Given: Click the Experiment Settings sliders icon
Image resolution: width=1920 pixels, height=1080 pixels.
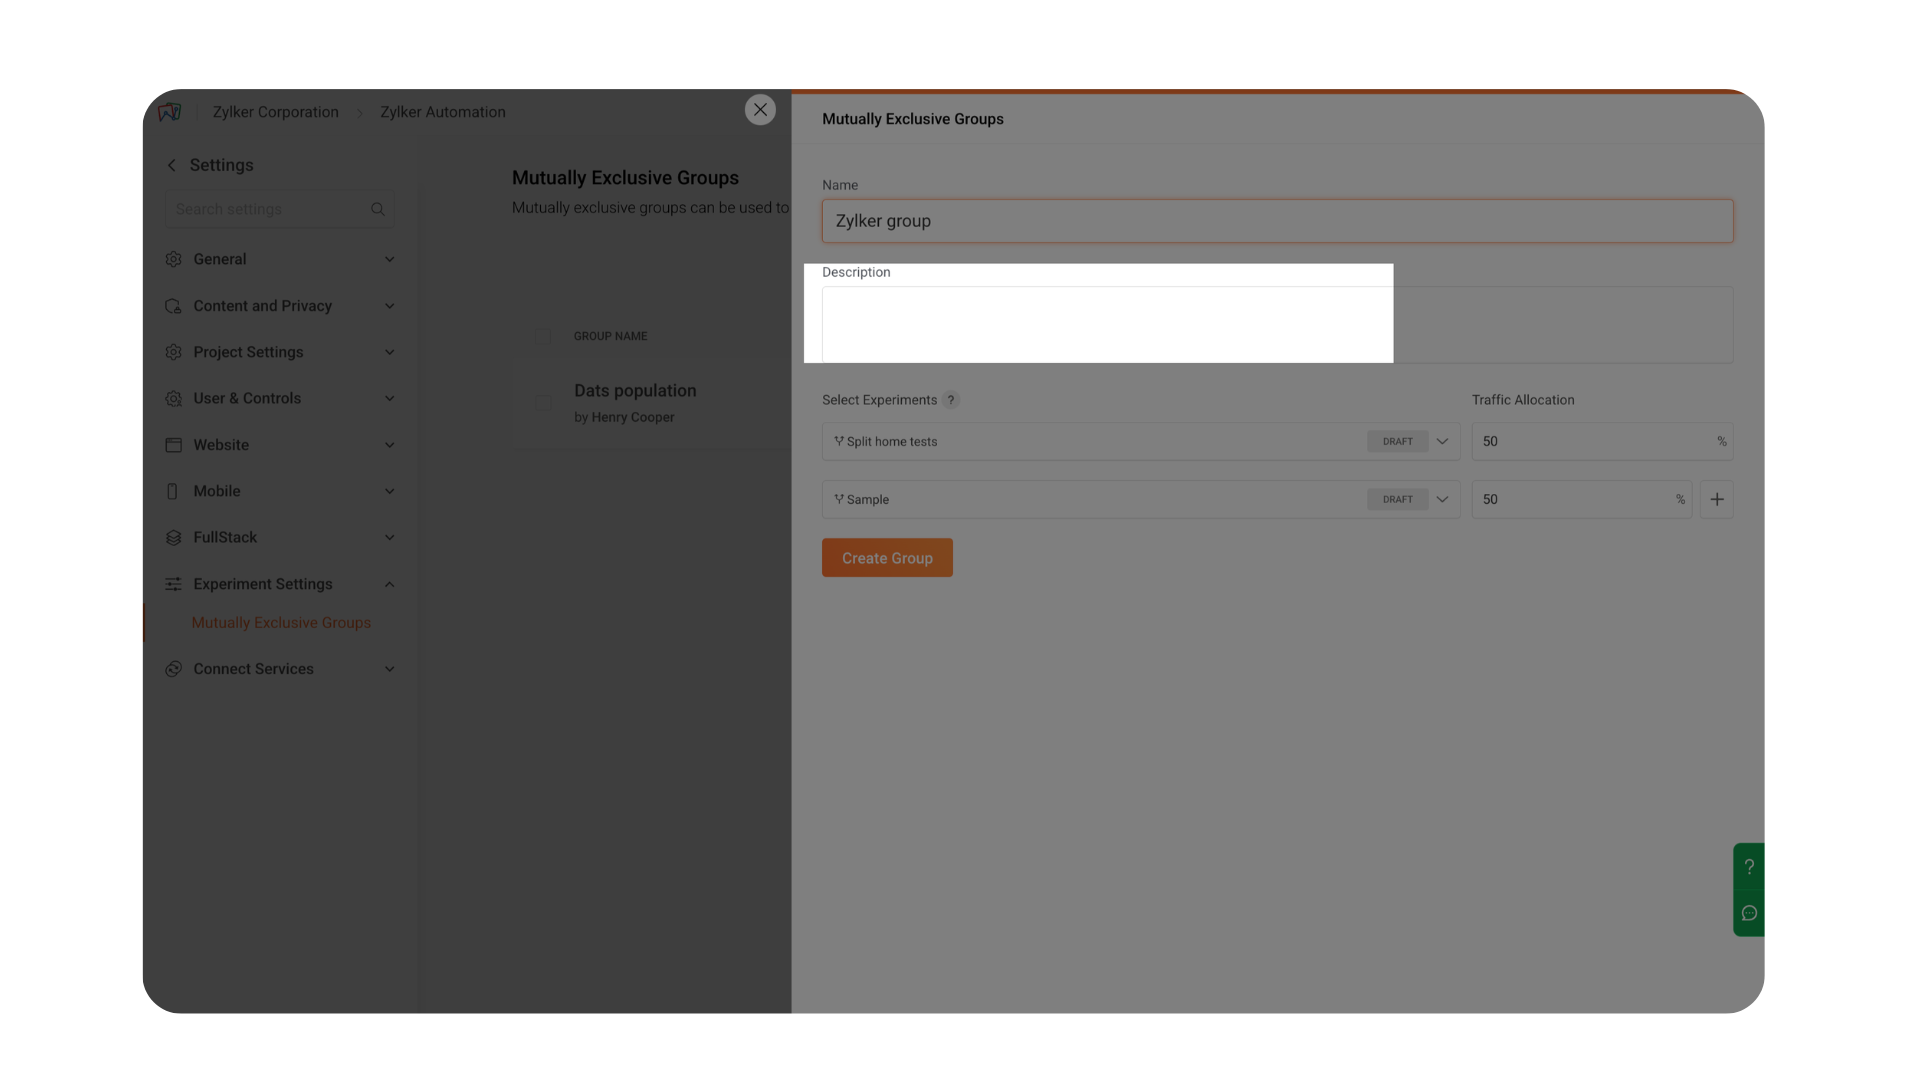Looking at the screenshot, I should (x=173, y=584).
